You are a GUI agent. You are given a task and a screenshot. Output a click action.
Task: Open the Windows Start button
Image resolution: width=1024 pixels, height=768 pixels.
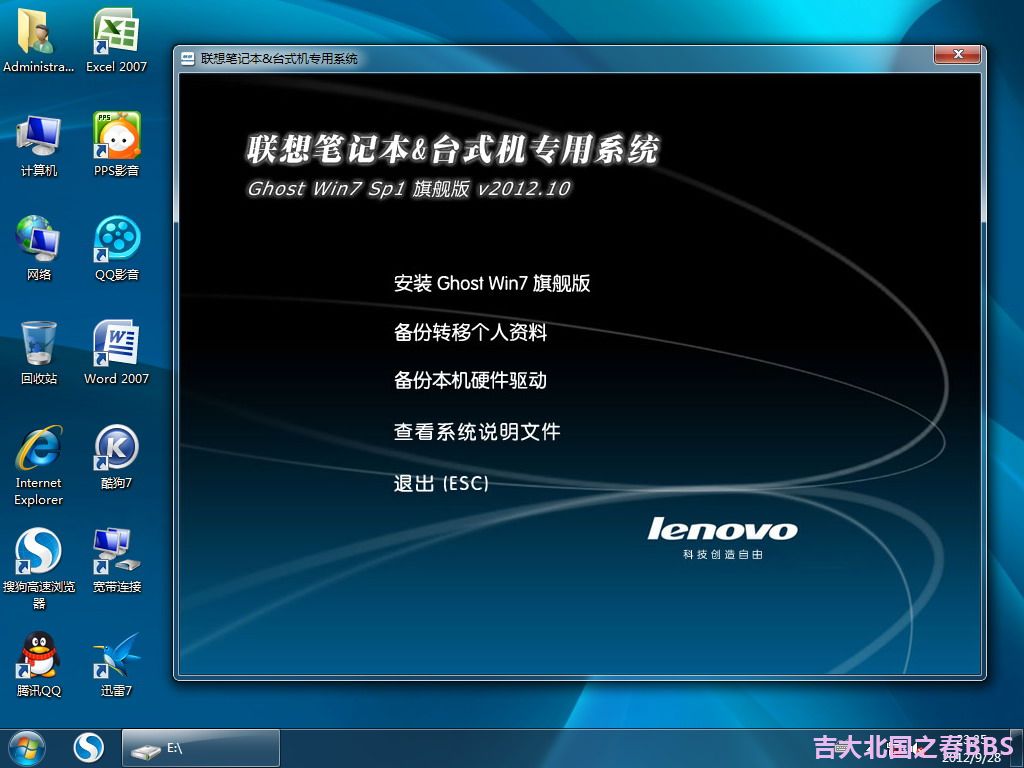(27, 748)
